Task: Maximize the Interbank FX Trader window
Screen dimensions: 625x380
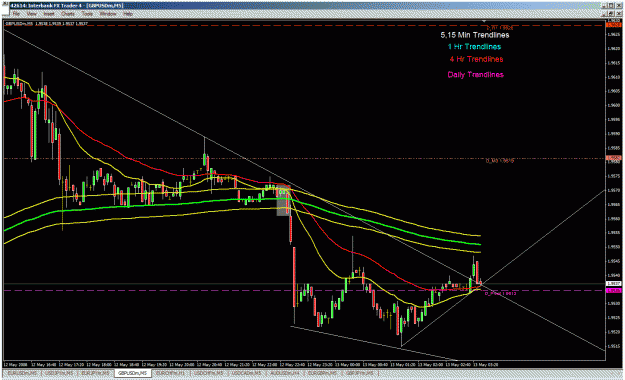Action: coord(611,5)
